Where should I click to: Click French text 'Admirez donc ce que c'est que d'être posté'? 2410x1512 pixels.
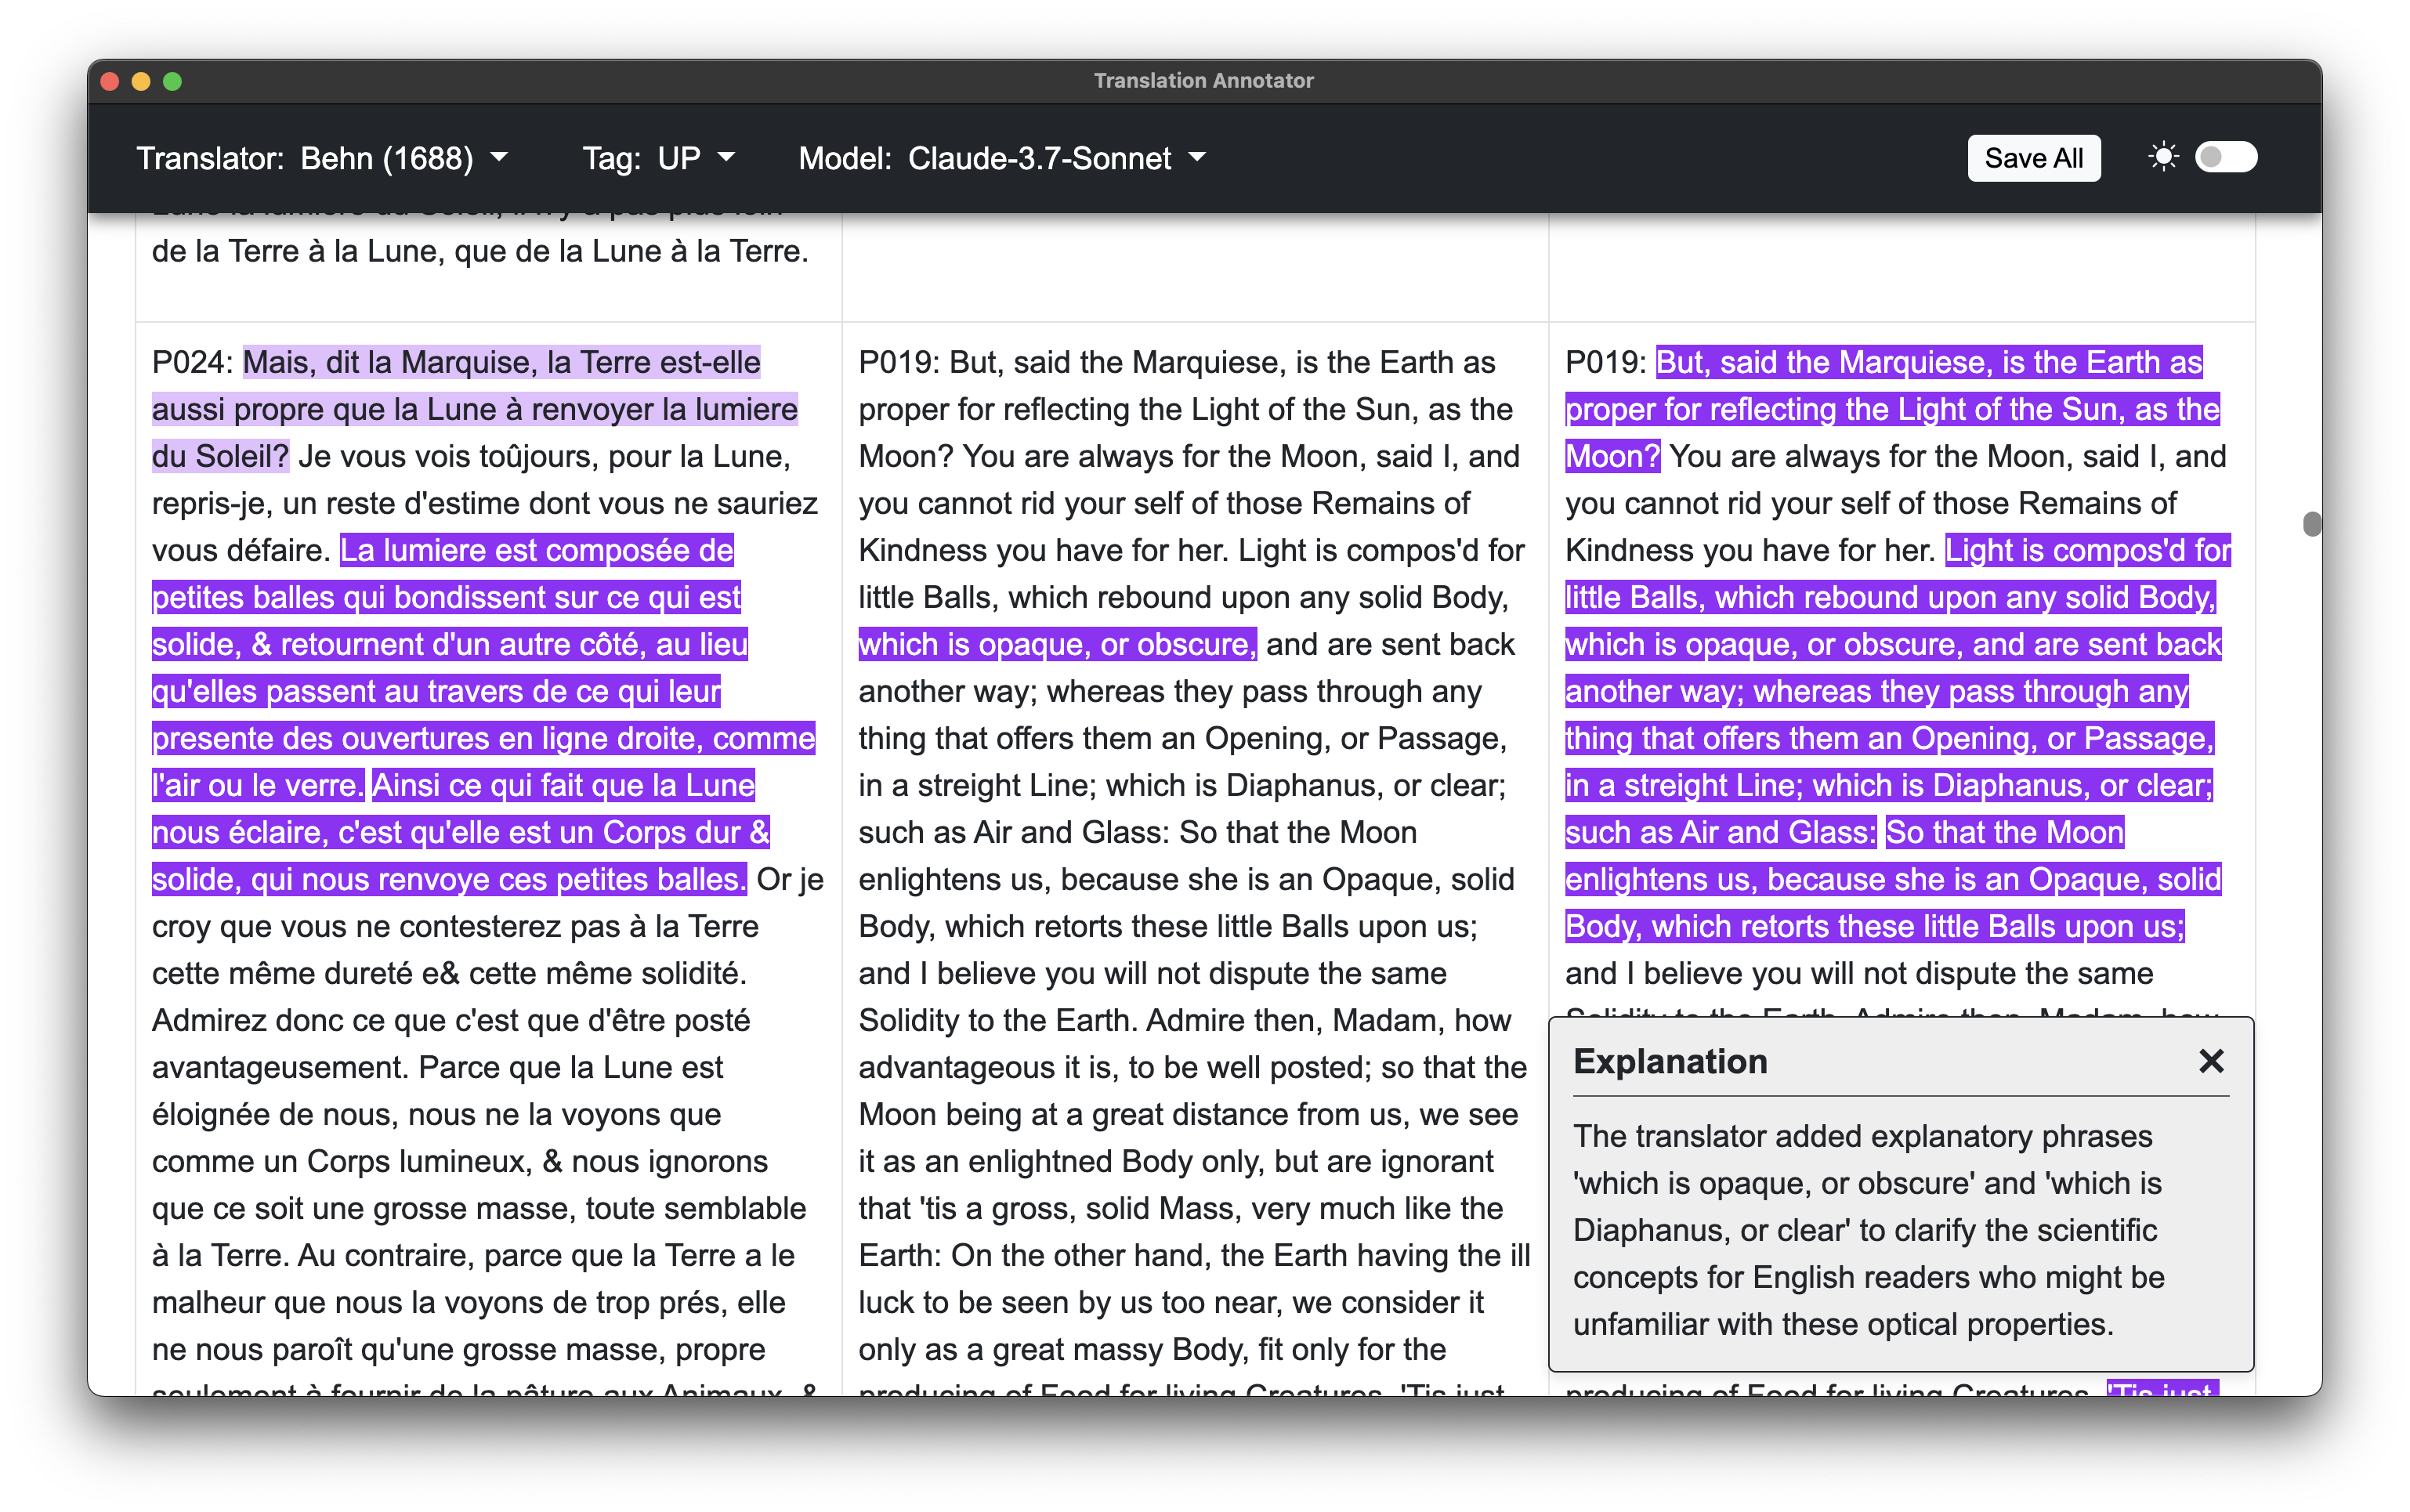pyautogui.click(x=451, y=1020)
